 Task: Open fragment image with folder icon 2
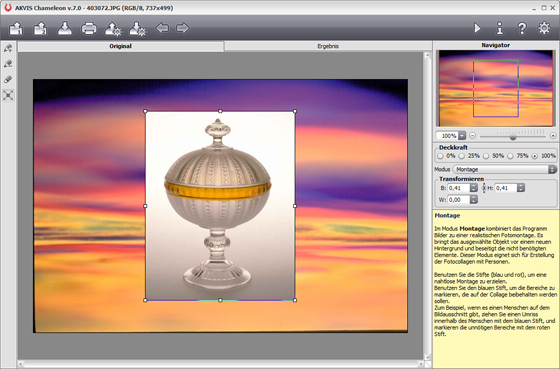40,29
